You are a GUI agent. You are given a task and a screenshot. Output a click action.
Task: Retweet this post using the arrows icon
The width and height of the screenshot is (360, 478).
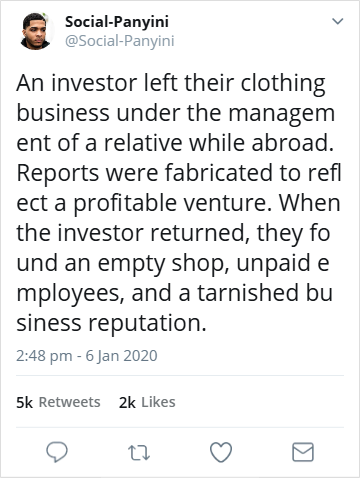coord(139,453)
